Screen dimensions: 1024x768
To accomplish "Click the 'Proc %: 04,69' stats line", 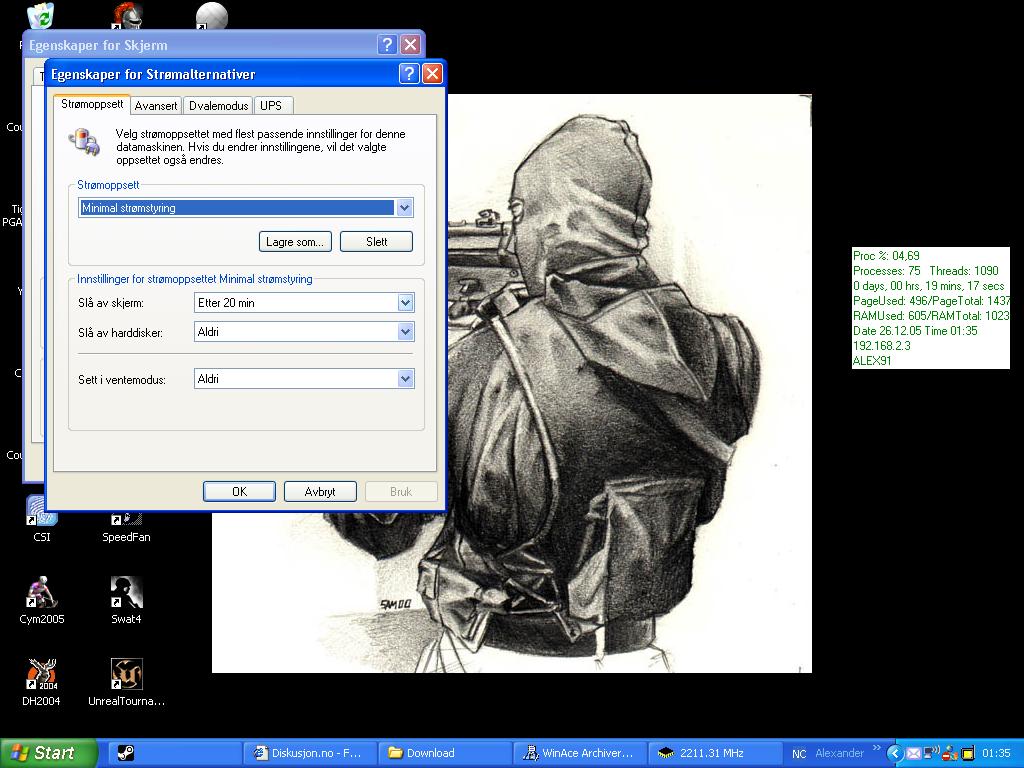I will [x=886, y=256].
